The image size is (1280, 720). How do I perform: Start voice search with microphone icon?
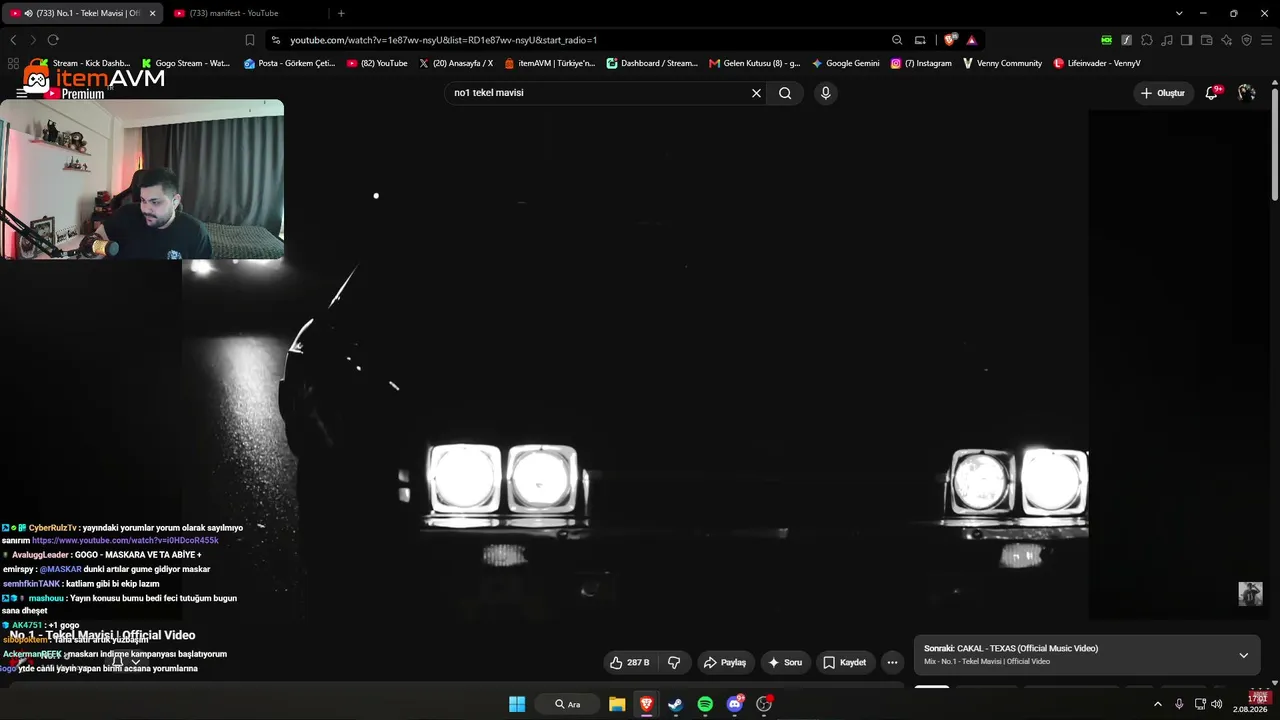coord(825,93)
